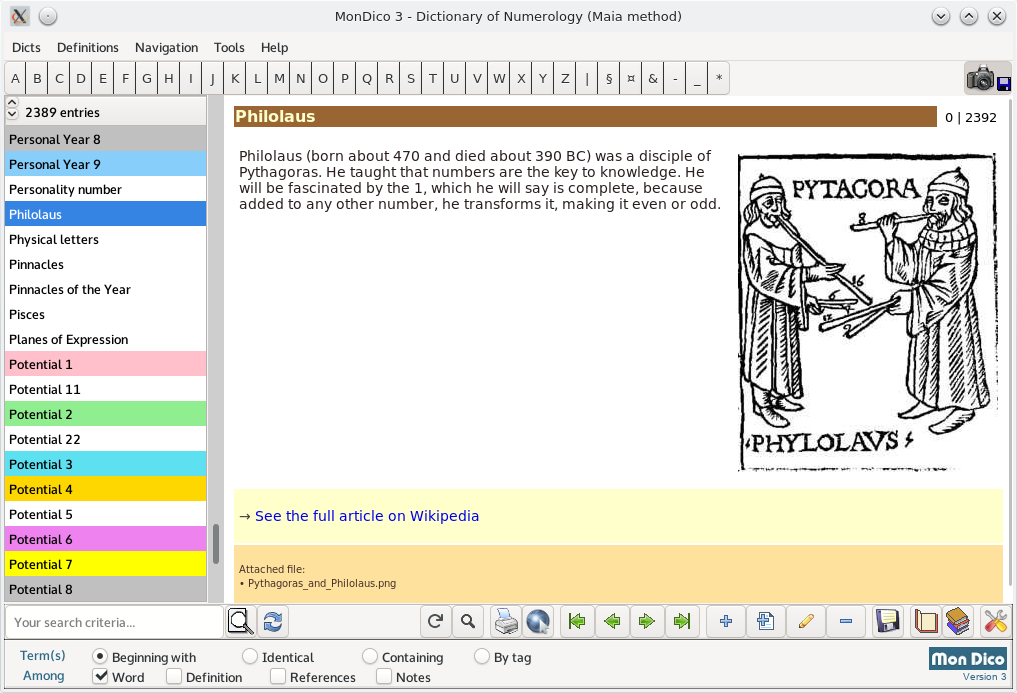
Task: Click the down chevron beside entries count
Action: (x=12, y=114)
